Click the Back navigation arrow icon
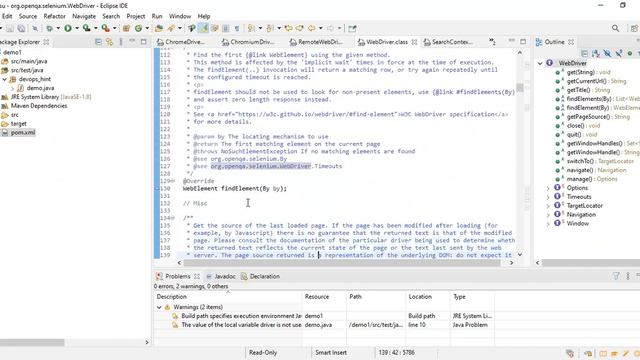This screenshot has height=360, width=640. point(312,28)
